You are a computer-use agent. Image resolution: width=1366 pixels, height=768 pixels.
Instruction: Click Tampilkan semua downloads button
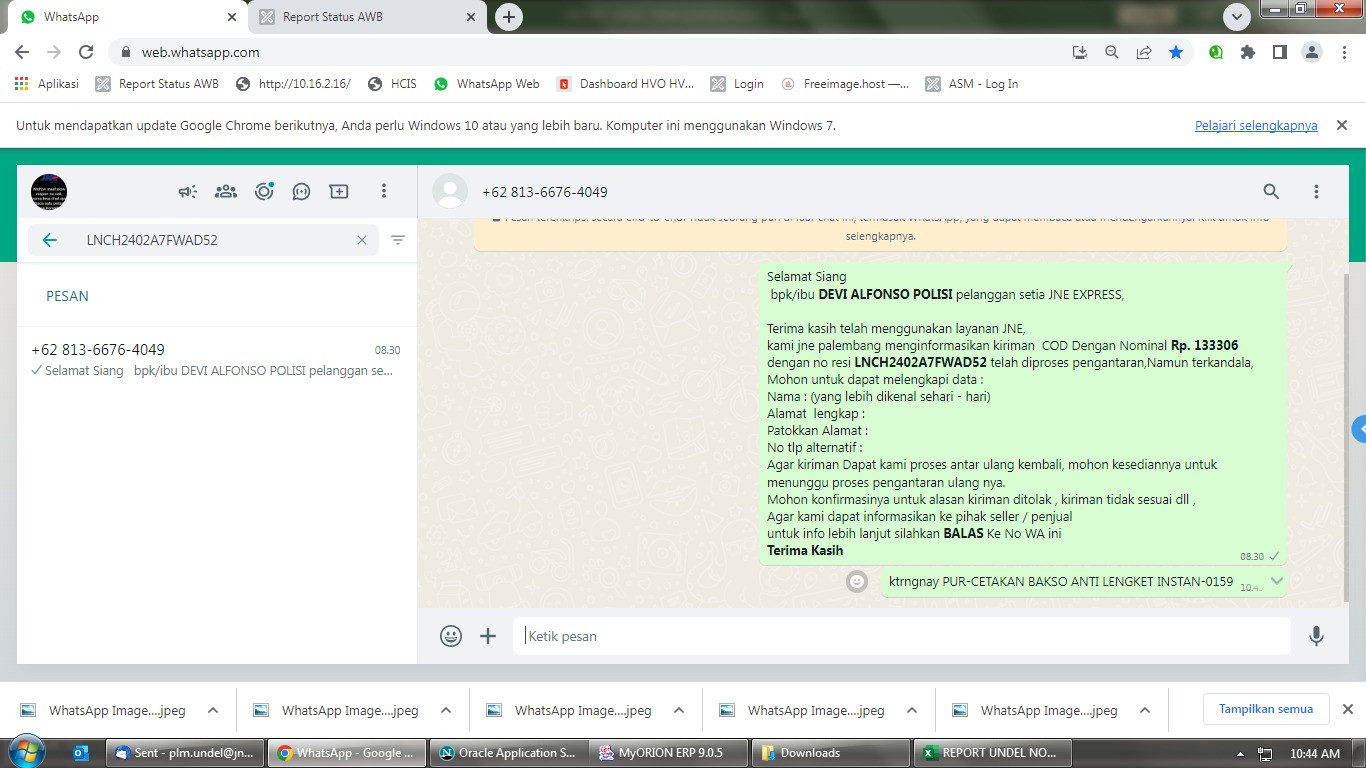pyautogui.click(x=1265, y=709)
